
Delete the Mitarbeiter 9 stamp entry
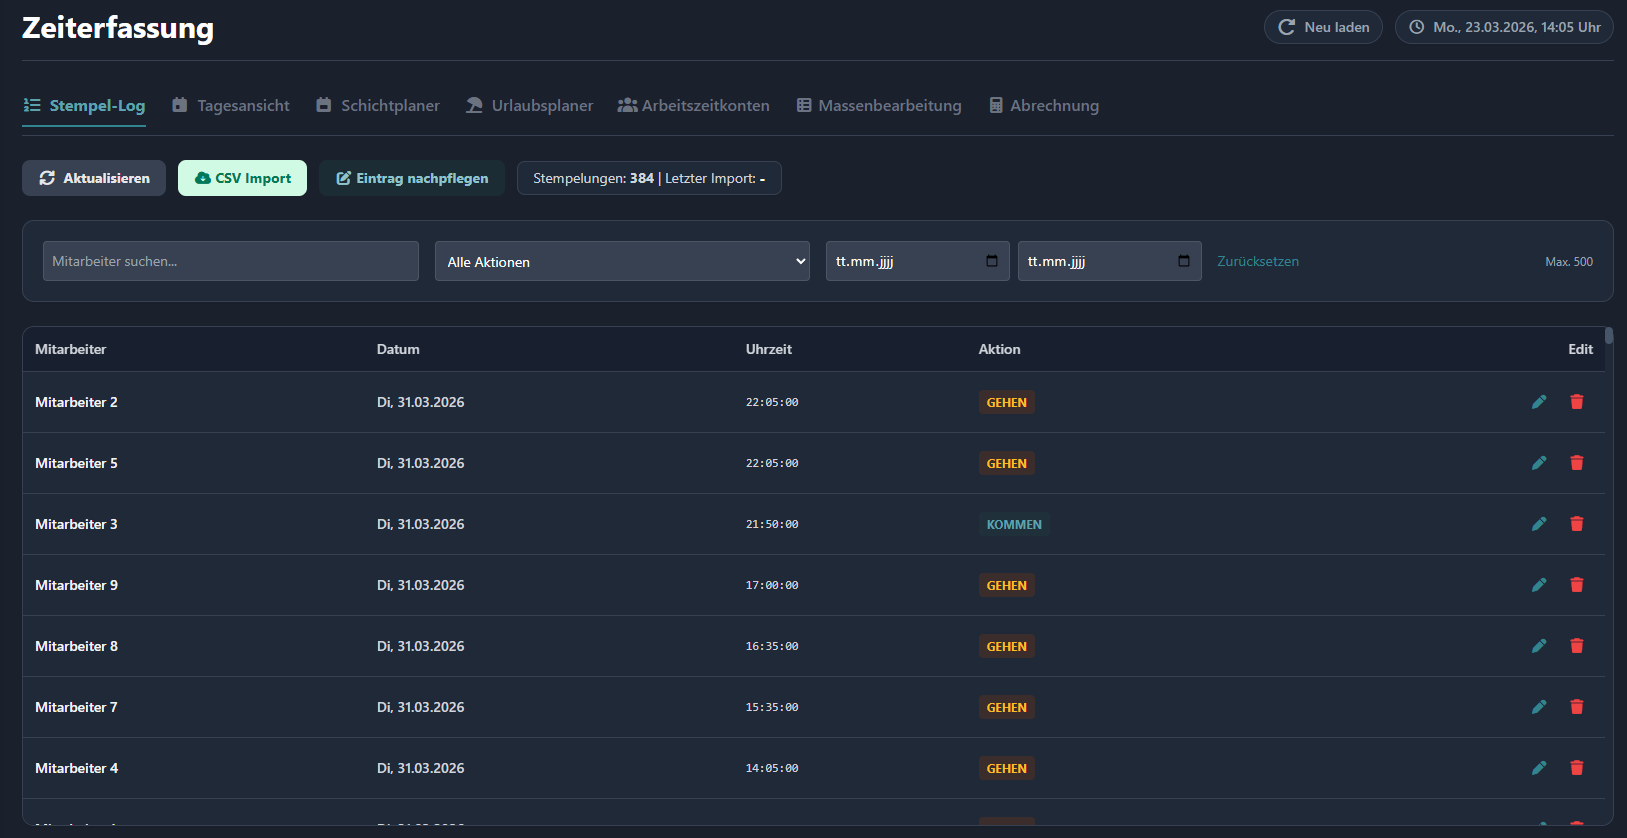click(1577, 585)
